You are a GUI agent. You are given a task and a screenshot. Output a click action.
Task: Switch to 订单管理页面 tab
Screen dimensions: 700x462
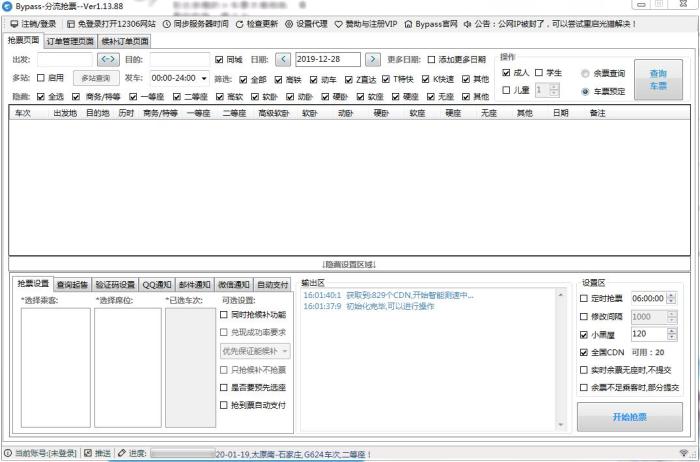70,41
